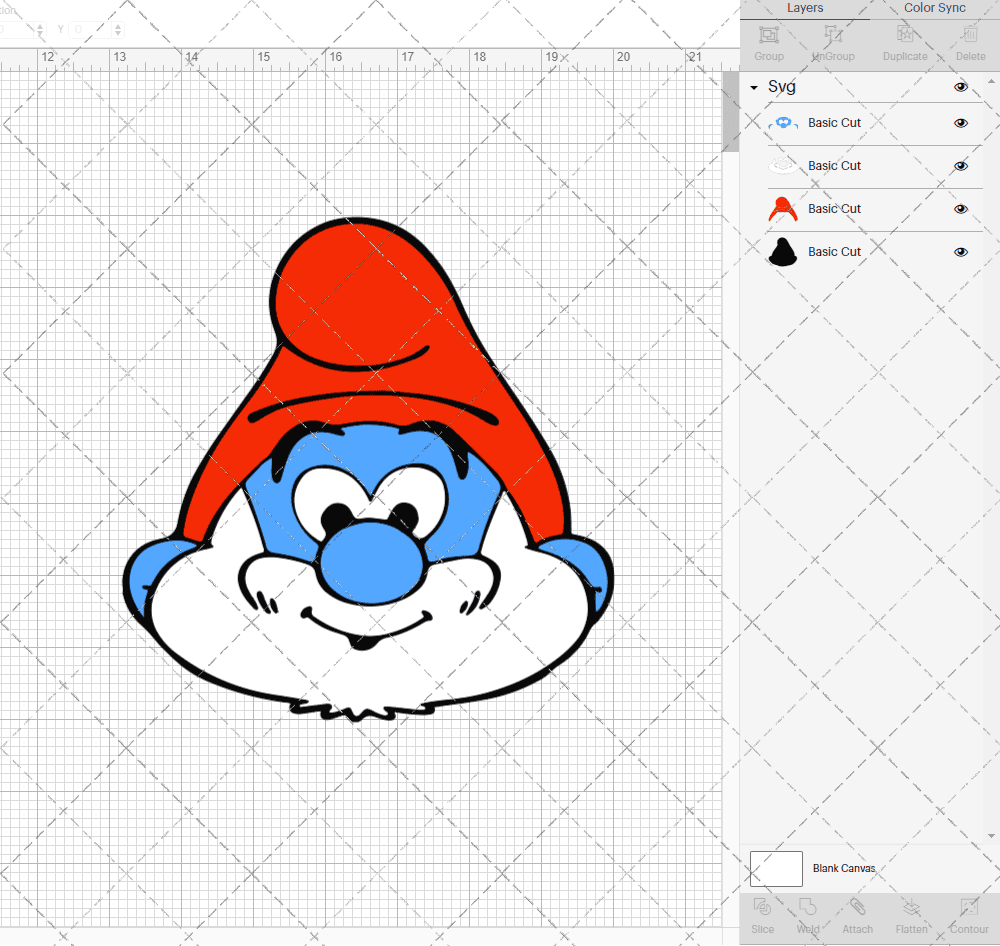Hide the red hat Basic Cut layer
This screenshot has height=946, width=1000.
(960, 209)
